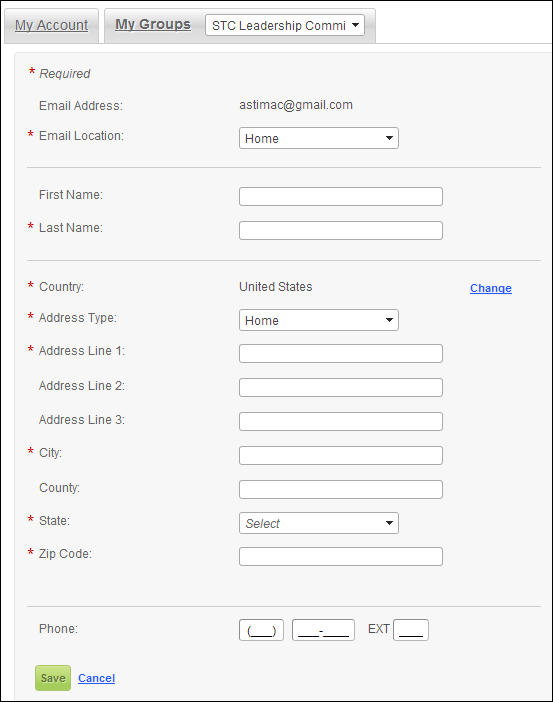The image size is (553, 702).
Task: Switch to the My Groups tab
Action: pyautogui.click(x=153, y=25)
